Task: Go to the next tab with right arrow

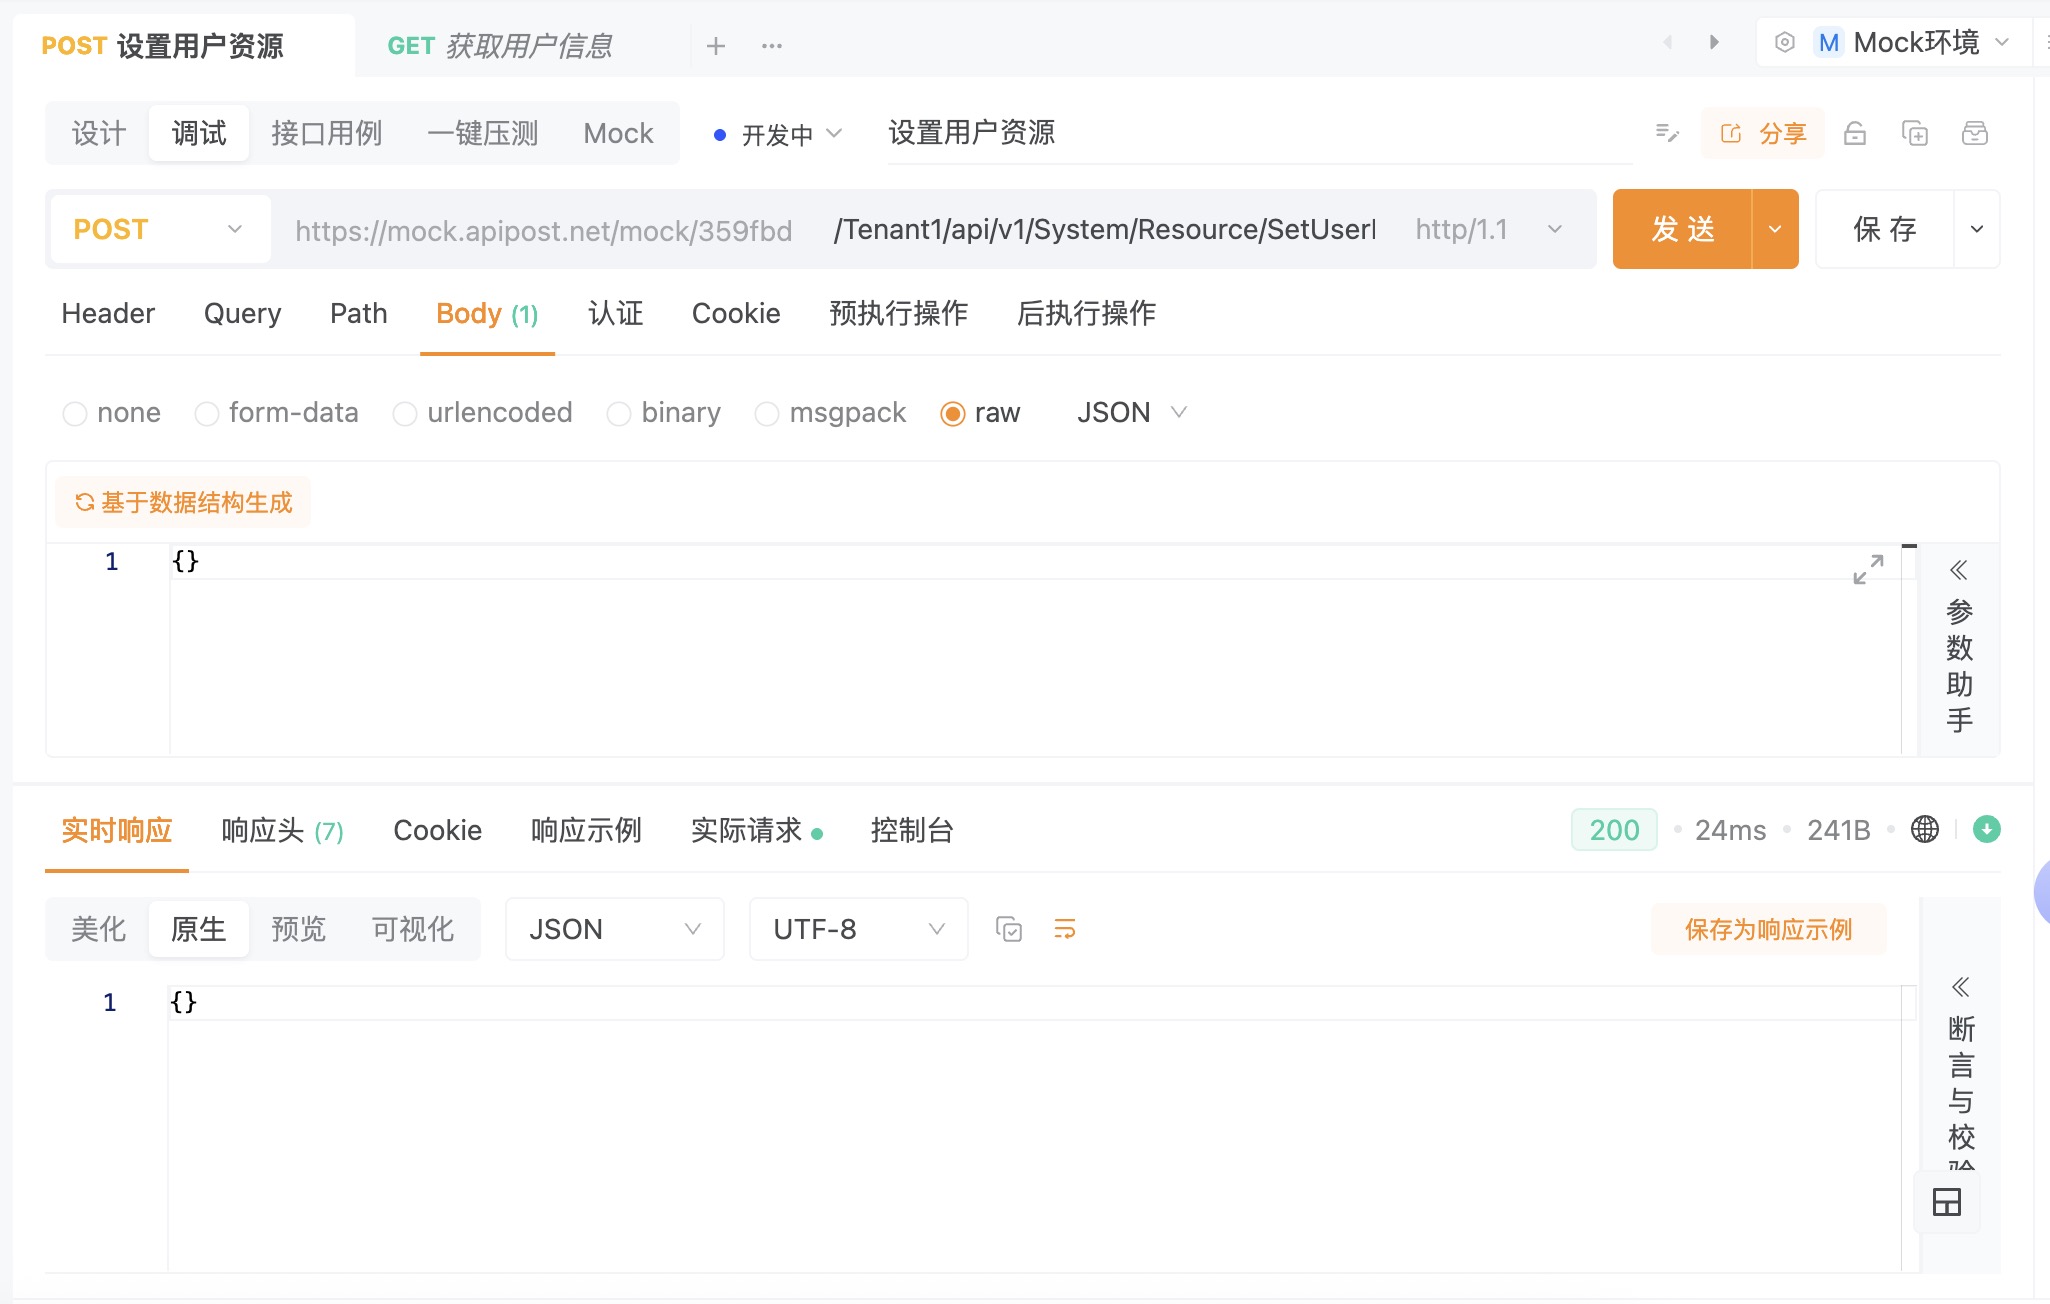Action: pyautogui.click(x=1714, y=42)
